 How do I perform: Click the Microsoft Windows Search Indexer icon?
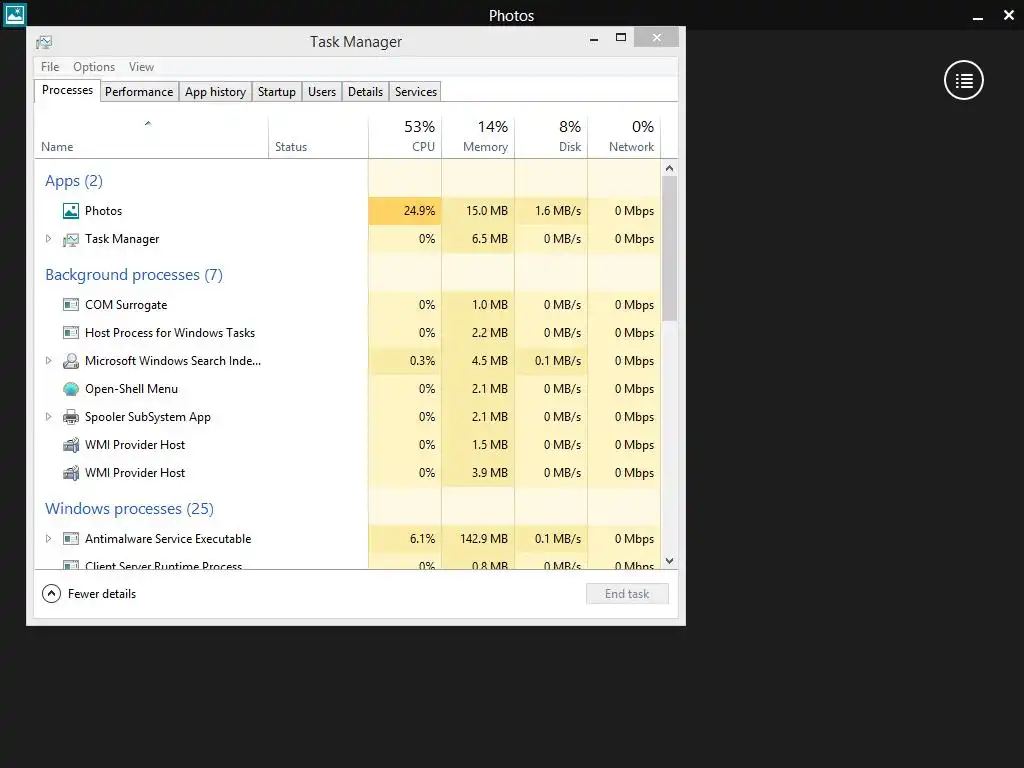(x=71, y=361)
